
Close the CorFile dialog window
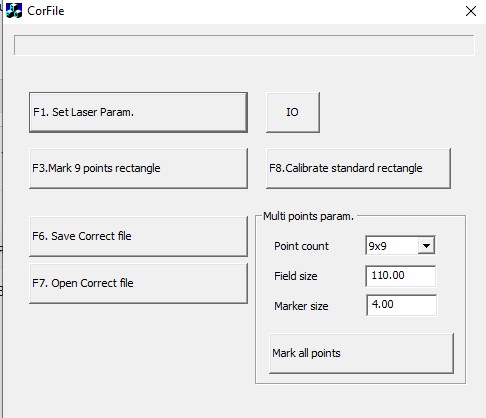click(x=471, y=11)
